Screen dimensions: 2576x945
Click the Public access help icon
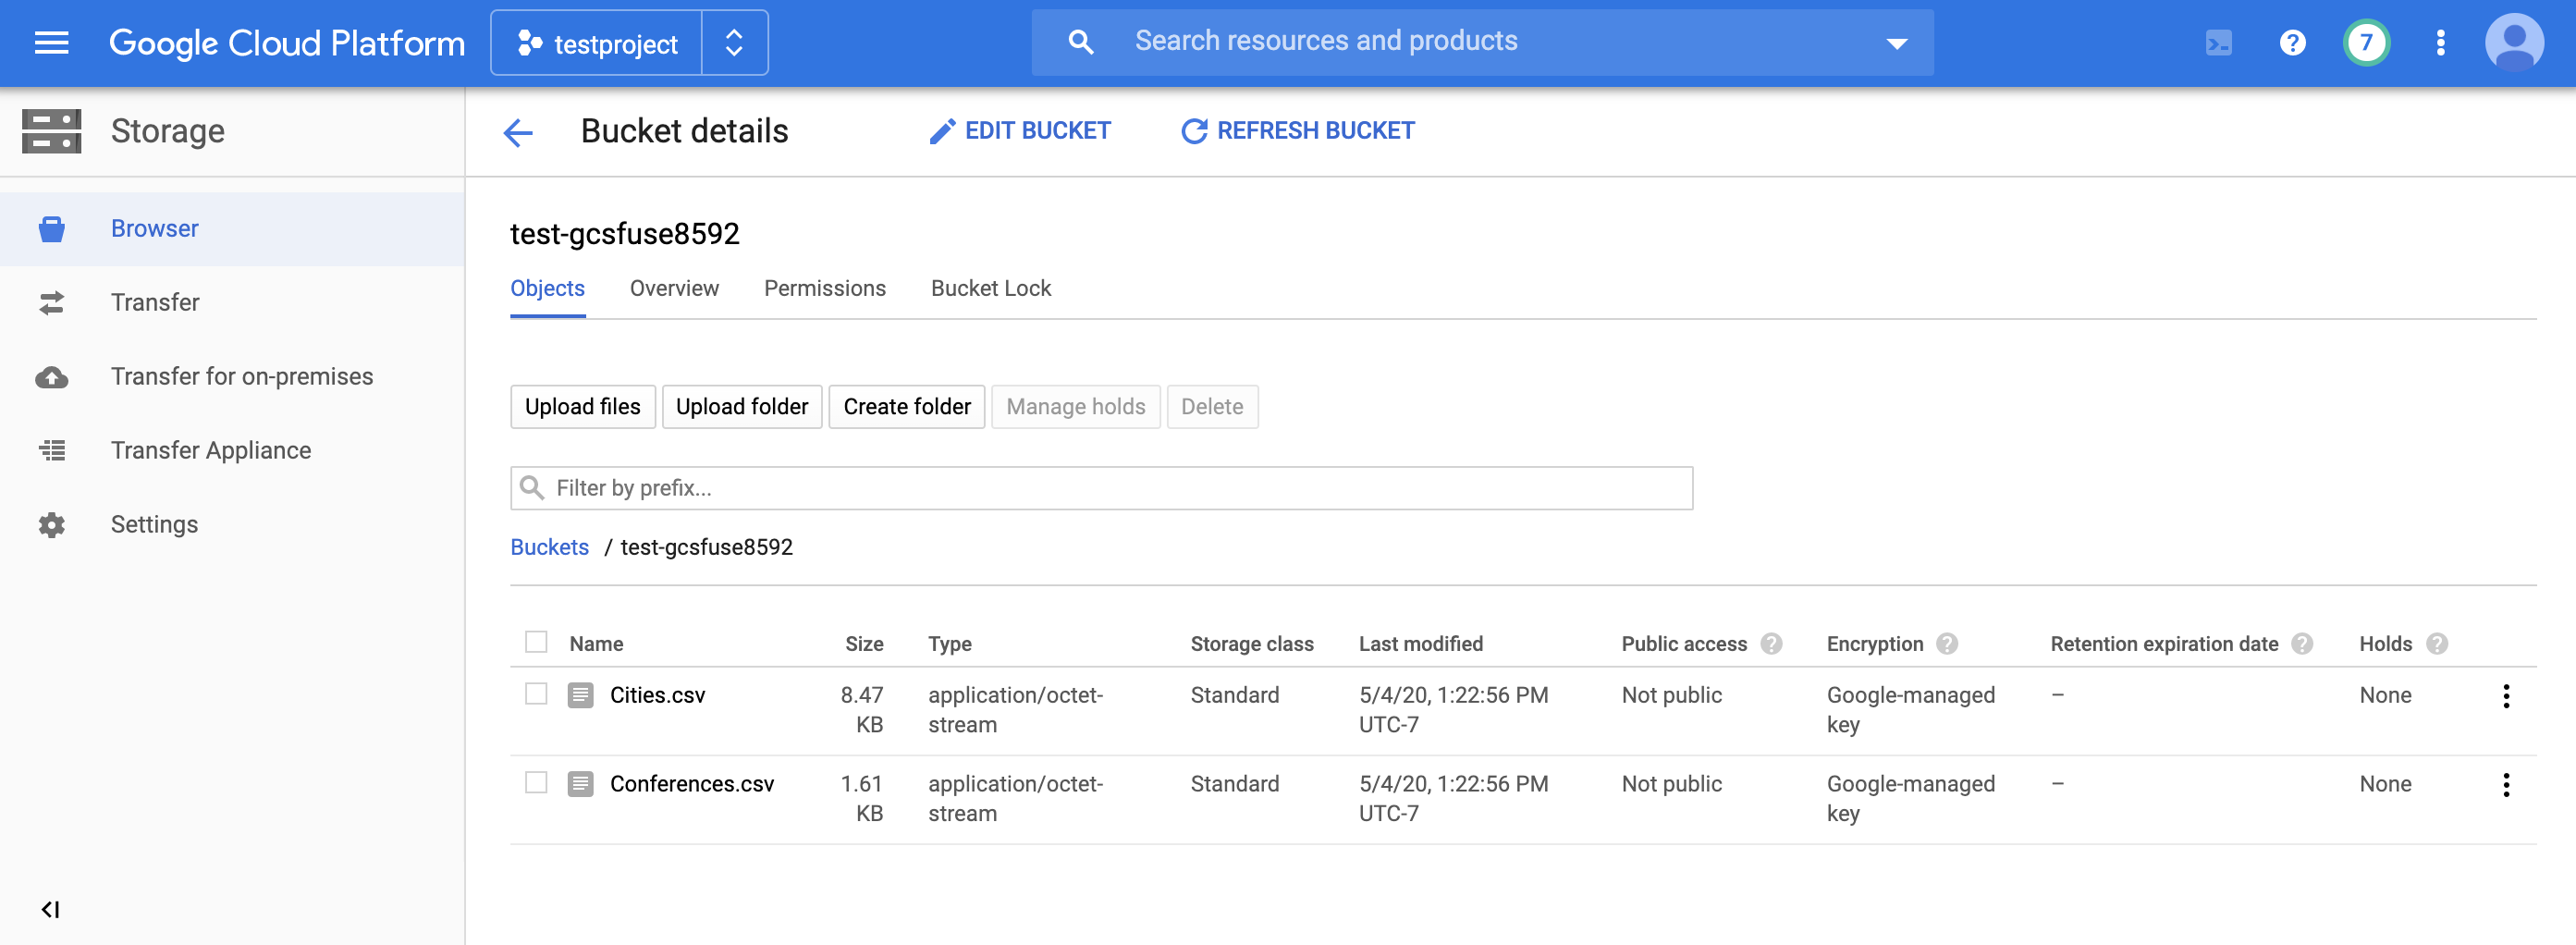pyautogui.click(x=1771, y=644)
